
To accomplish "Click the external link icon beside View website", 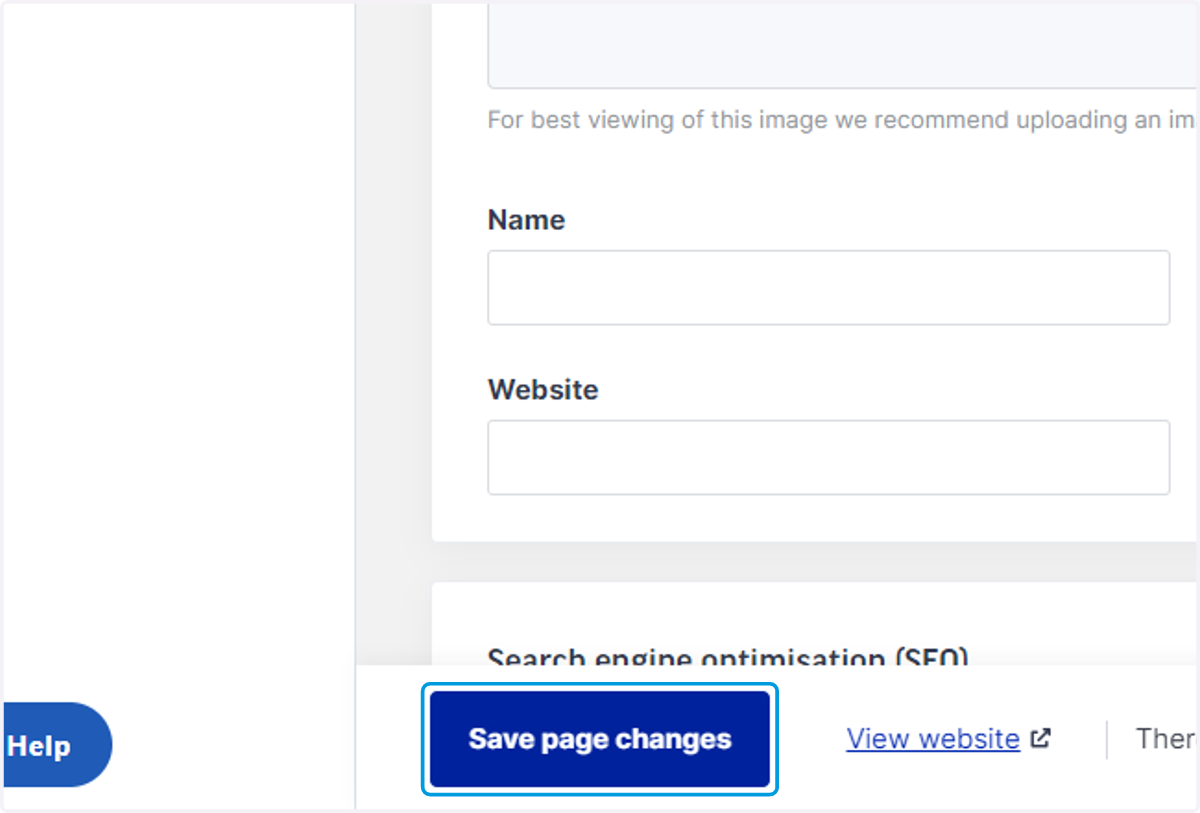I will coord(1041,738).
